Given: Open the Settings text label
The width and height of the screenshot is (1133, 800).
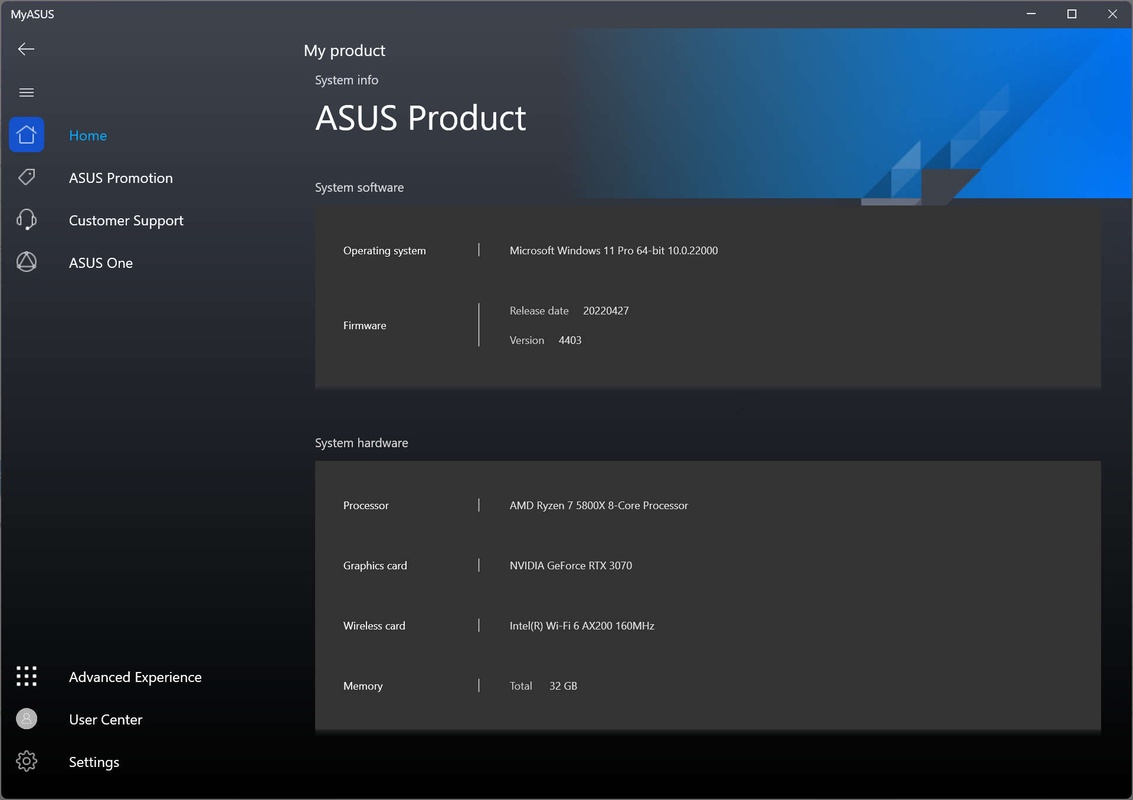Looking at the screenshot, I should 94,762.
